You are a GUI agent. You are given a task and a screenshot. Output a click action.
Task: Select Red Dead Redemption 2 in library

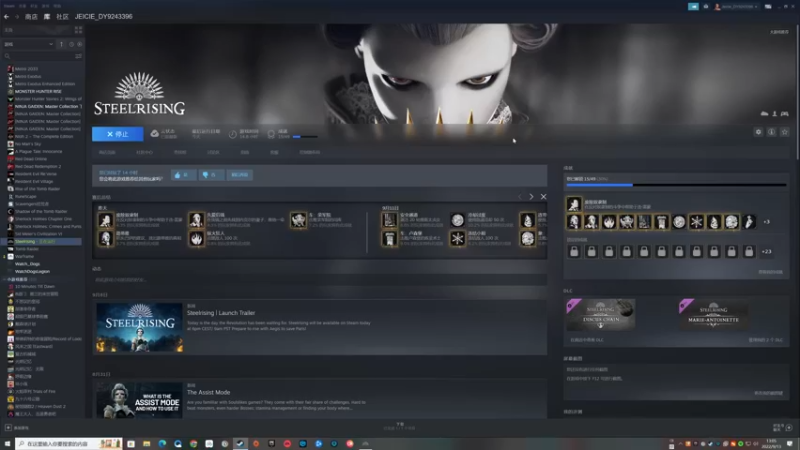pyautogui.click(x=38, y=166)
